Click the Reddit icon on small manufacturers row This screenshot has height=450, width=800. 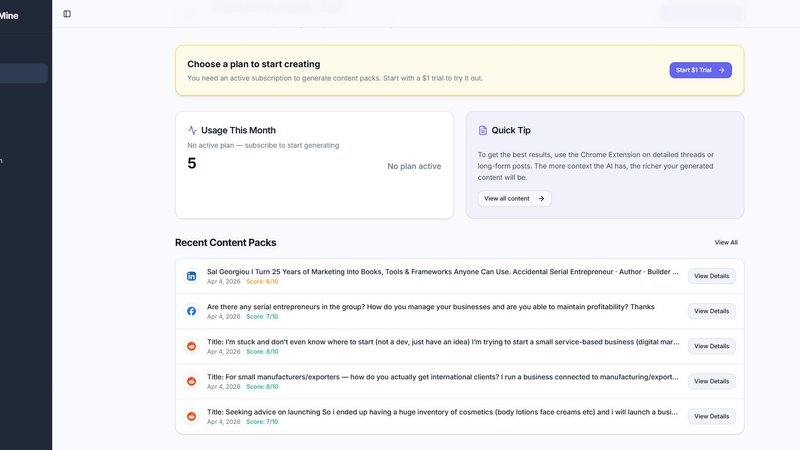191,381
